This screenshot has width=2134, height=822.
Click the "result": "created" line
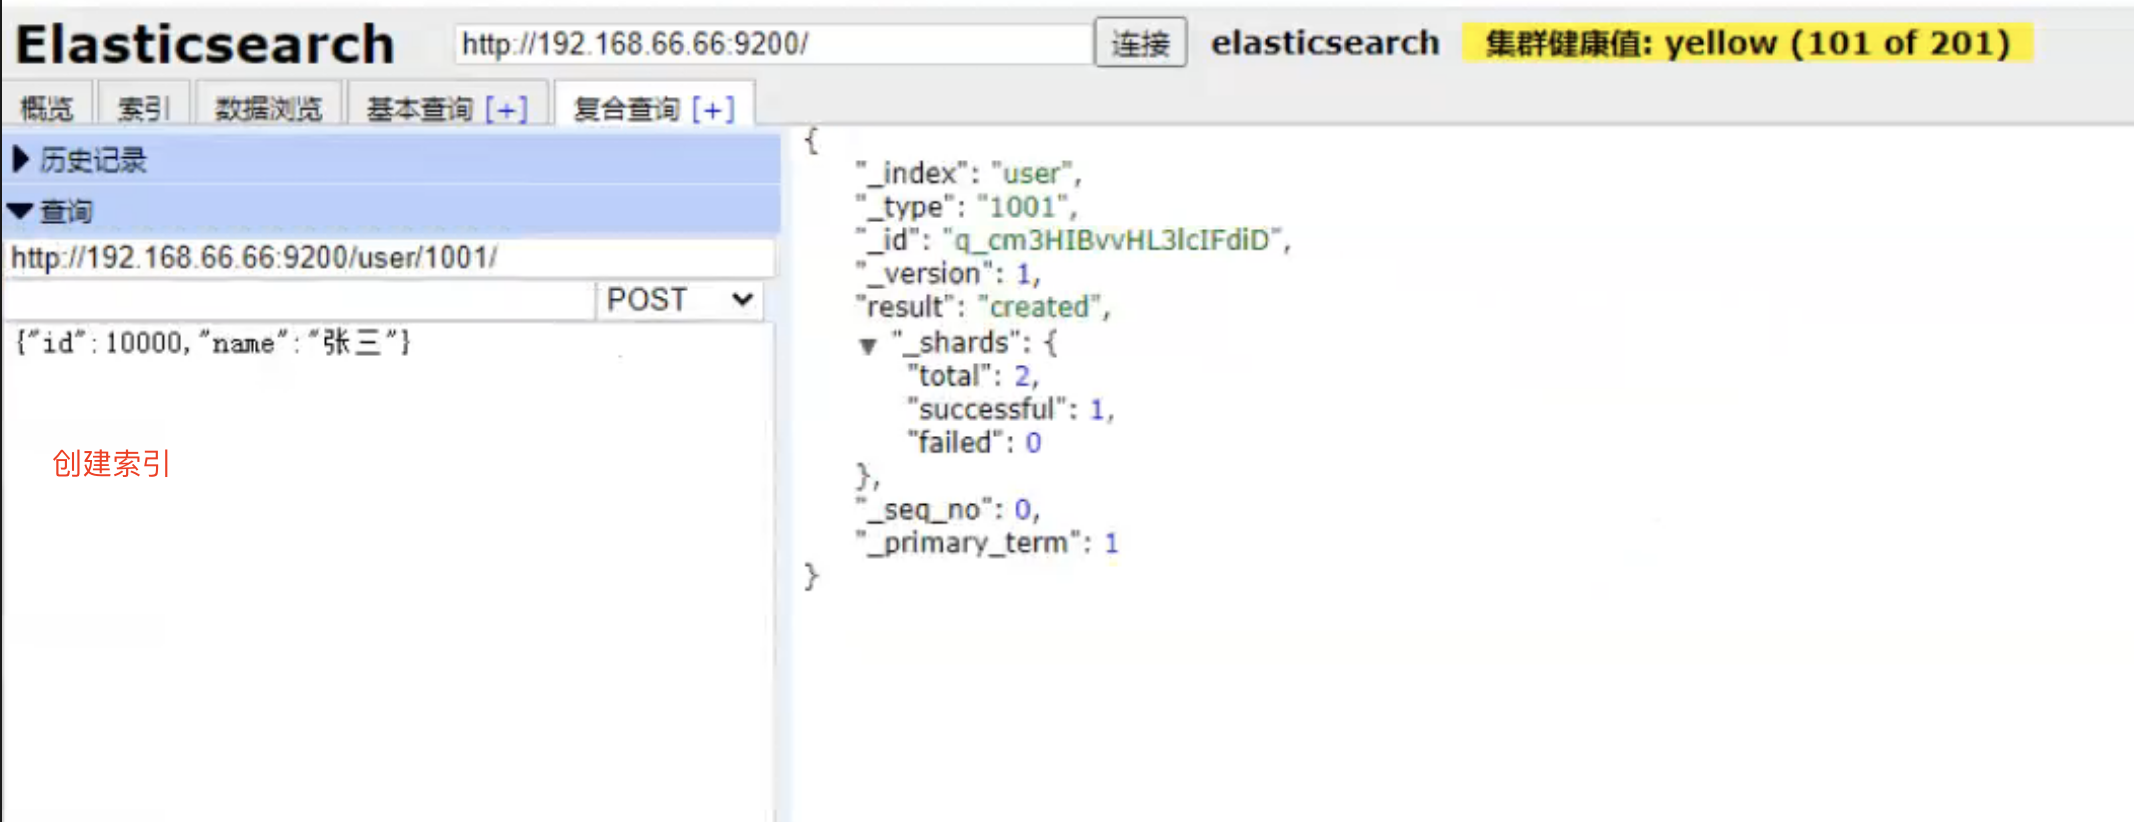[x=982, y=307]
